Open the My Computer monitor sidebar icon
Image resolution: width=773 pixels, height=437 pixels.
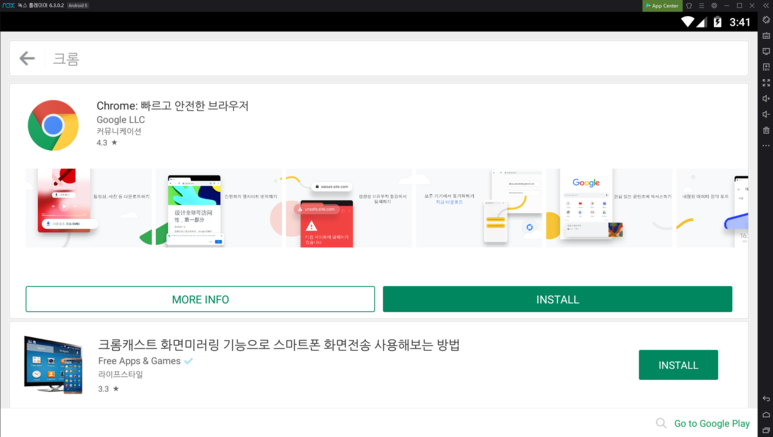coord(766,51)
